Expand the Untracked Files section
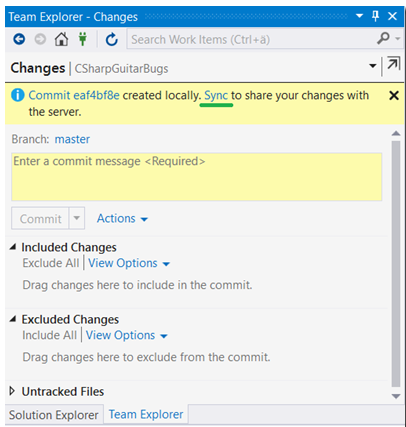This screenshot has height=427, width=406. pos(12,391)
